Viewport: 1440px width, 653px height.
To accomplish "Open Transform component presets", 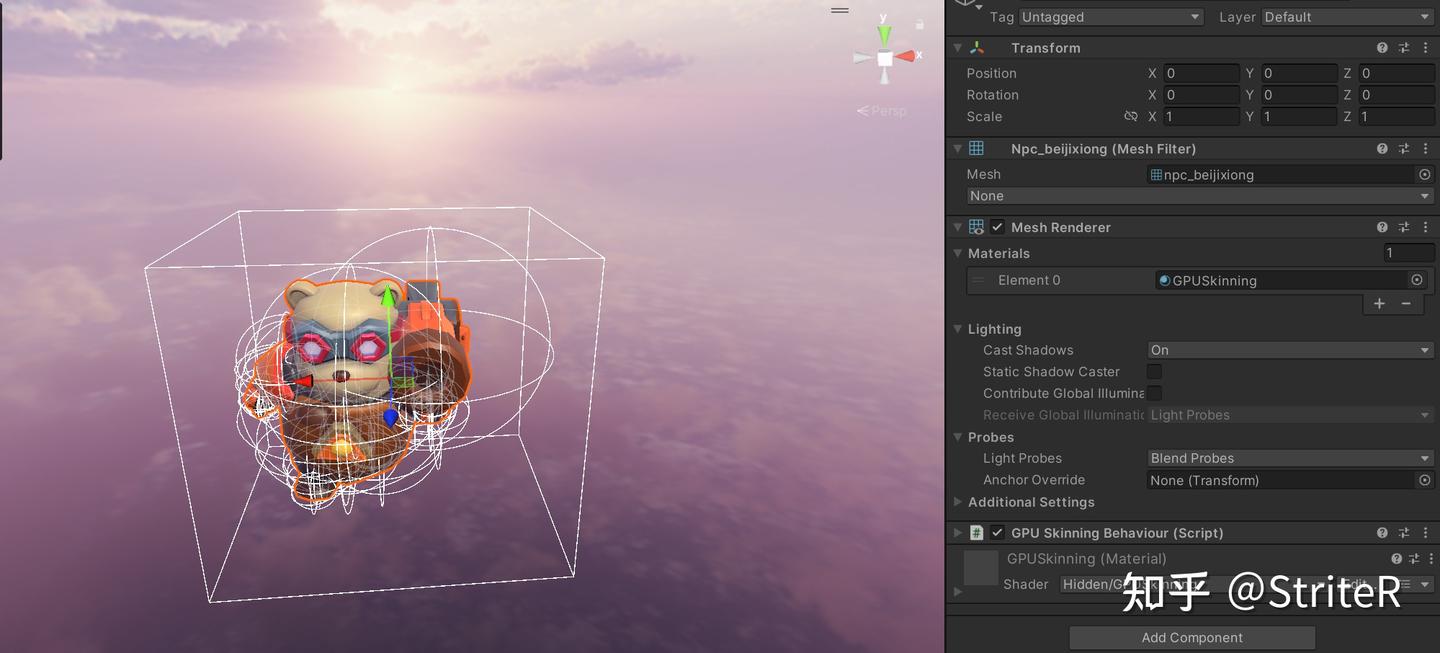I will click(1404, 48).
